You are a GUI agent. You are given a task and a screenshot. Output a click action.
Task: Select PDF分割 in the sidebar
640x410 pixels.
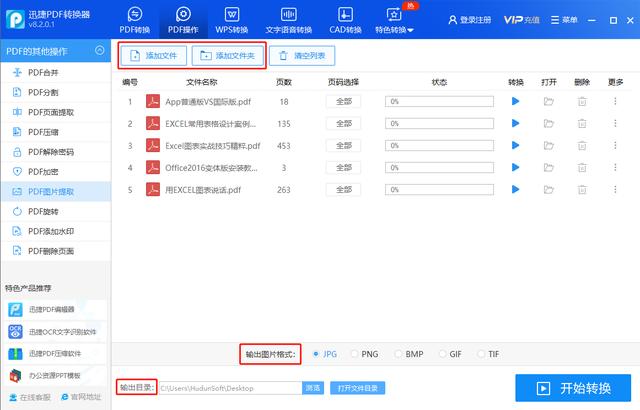(x=56, y=93)
